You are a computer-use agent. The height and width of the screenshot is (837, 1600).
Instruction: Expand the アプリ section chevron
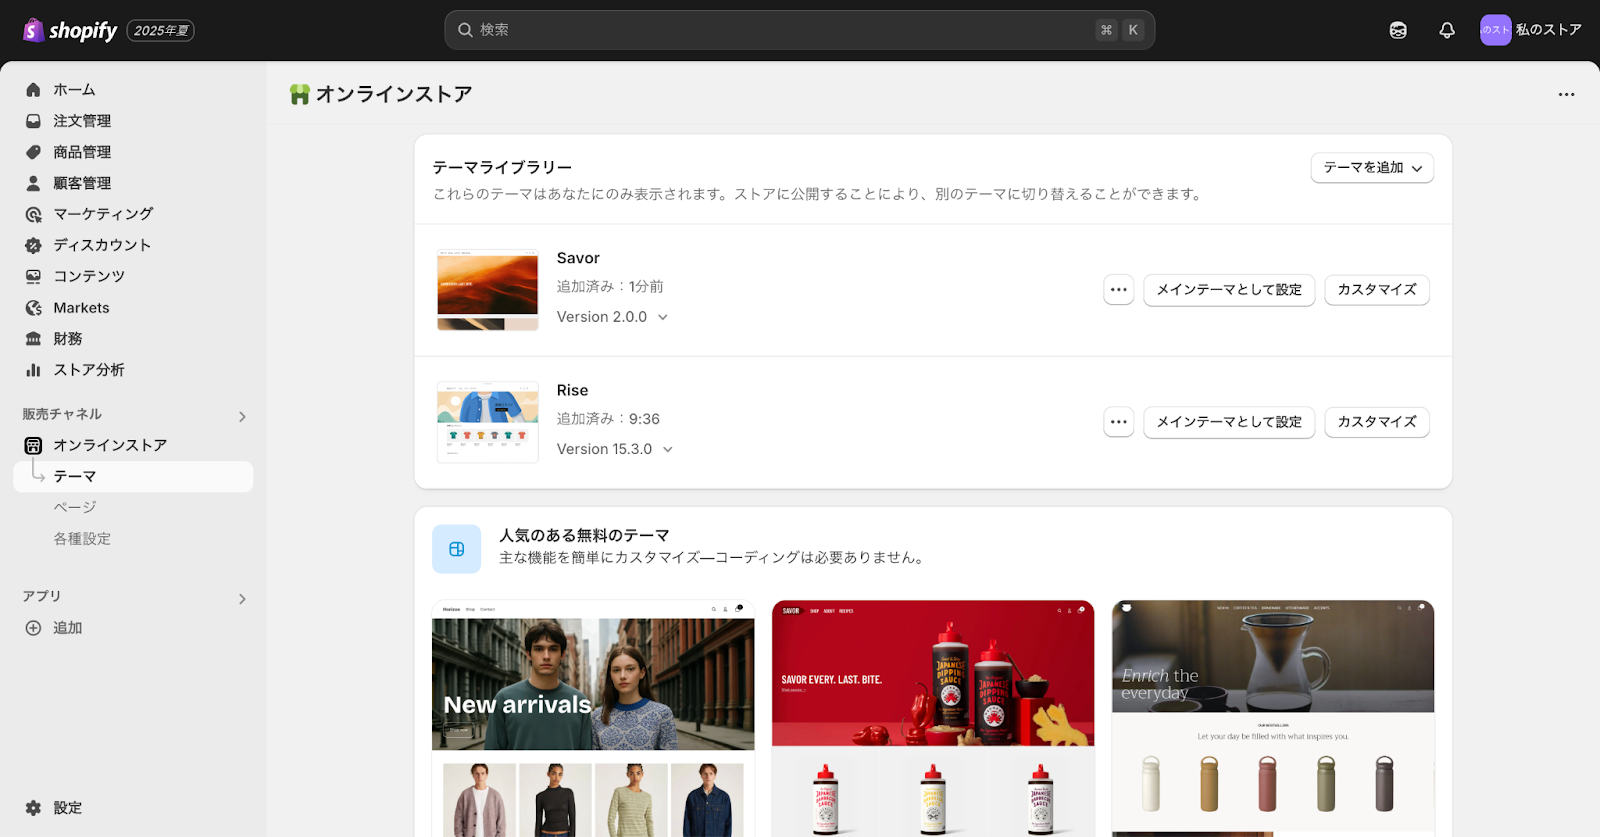click(242, 599)
